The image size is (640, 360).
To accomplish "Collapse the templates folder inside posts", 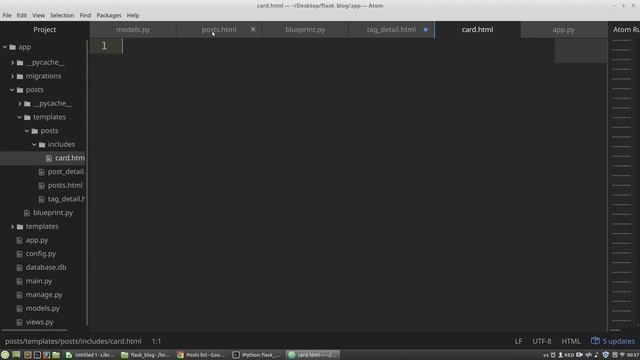I will pyautogui.click(x=20, y=117).
